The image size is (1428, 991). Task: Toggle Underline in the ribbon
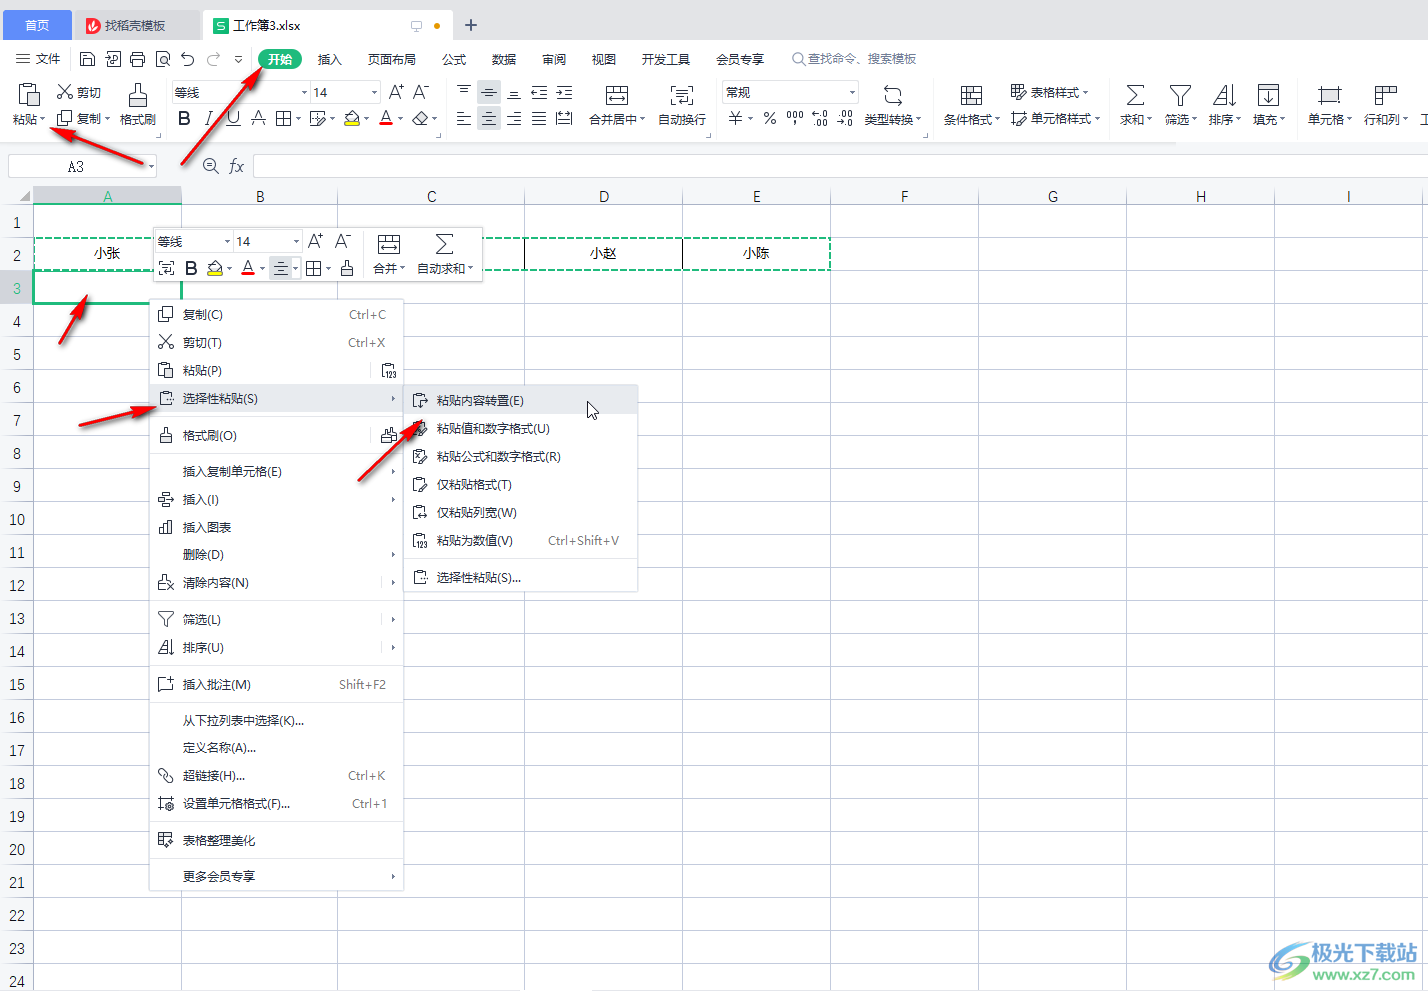(233, 119)
